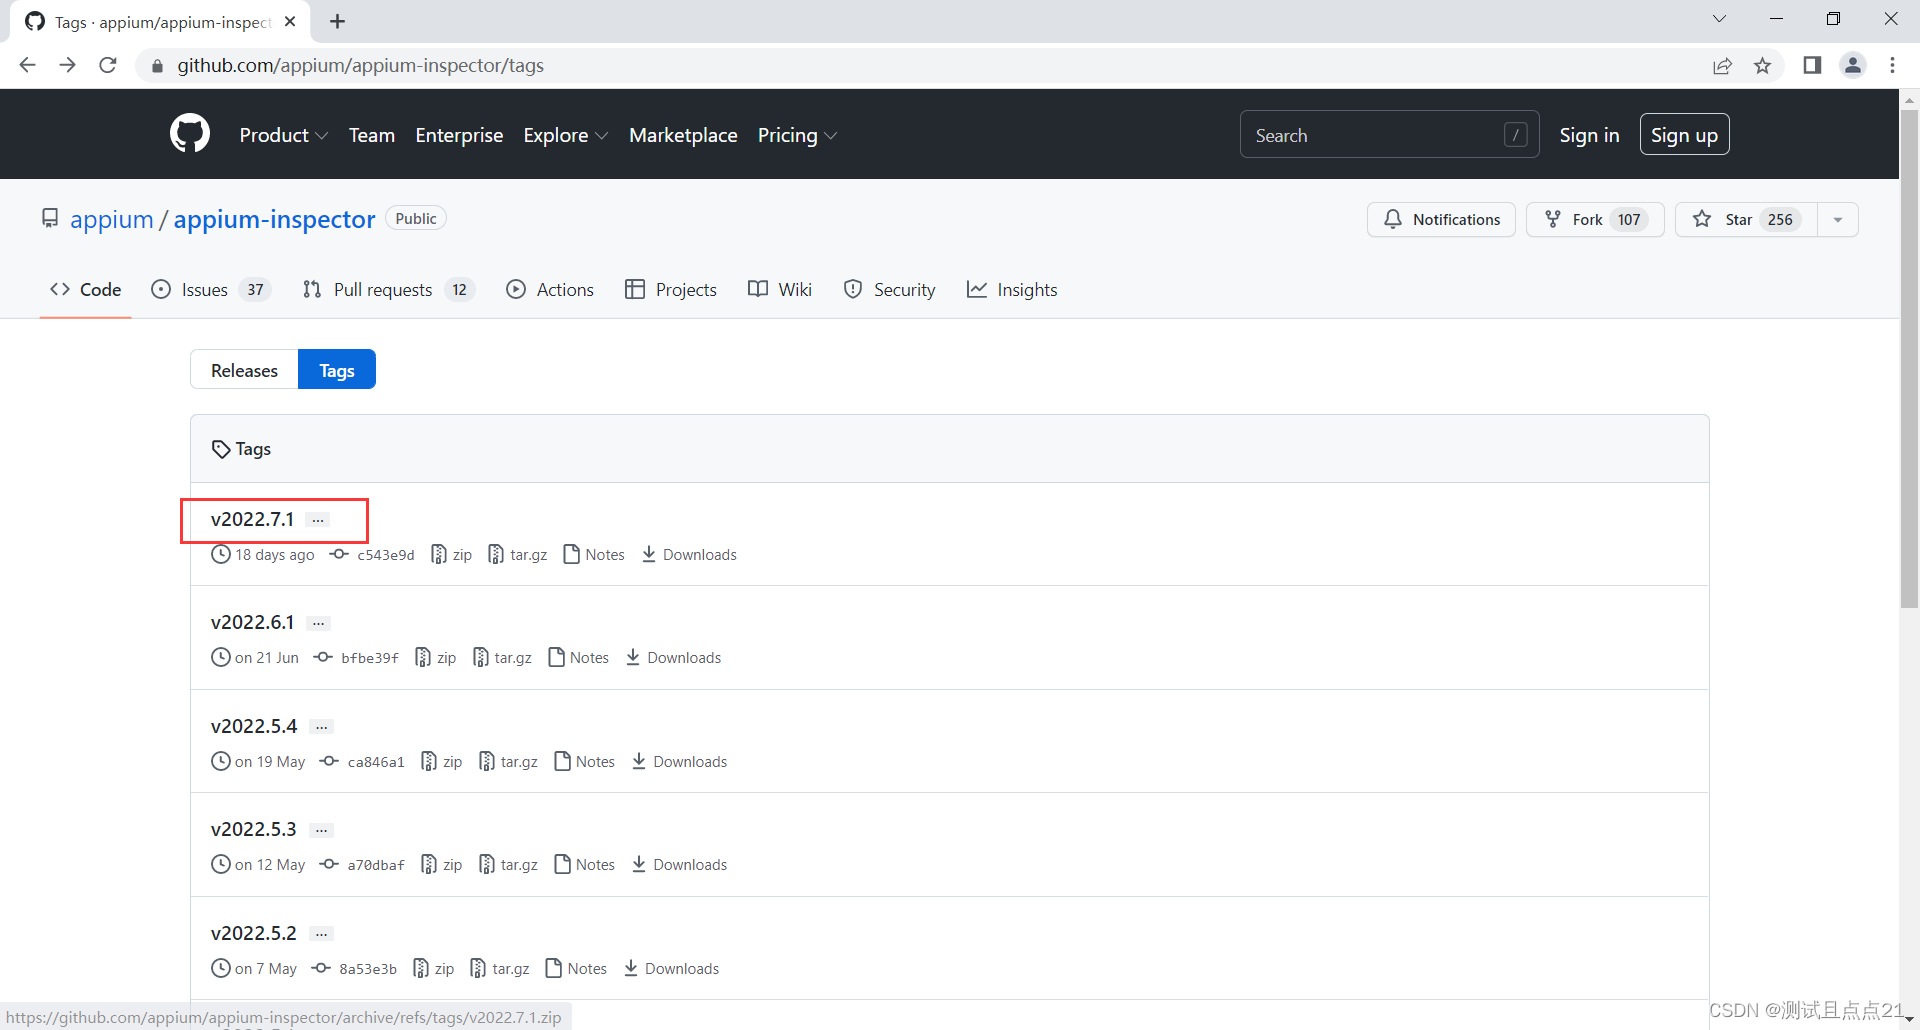1920x1030 pixels.
Task: Open Downloads for v2022.5.2
Action: [671, 968]
